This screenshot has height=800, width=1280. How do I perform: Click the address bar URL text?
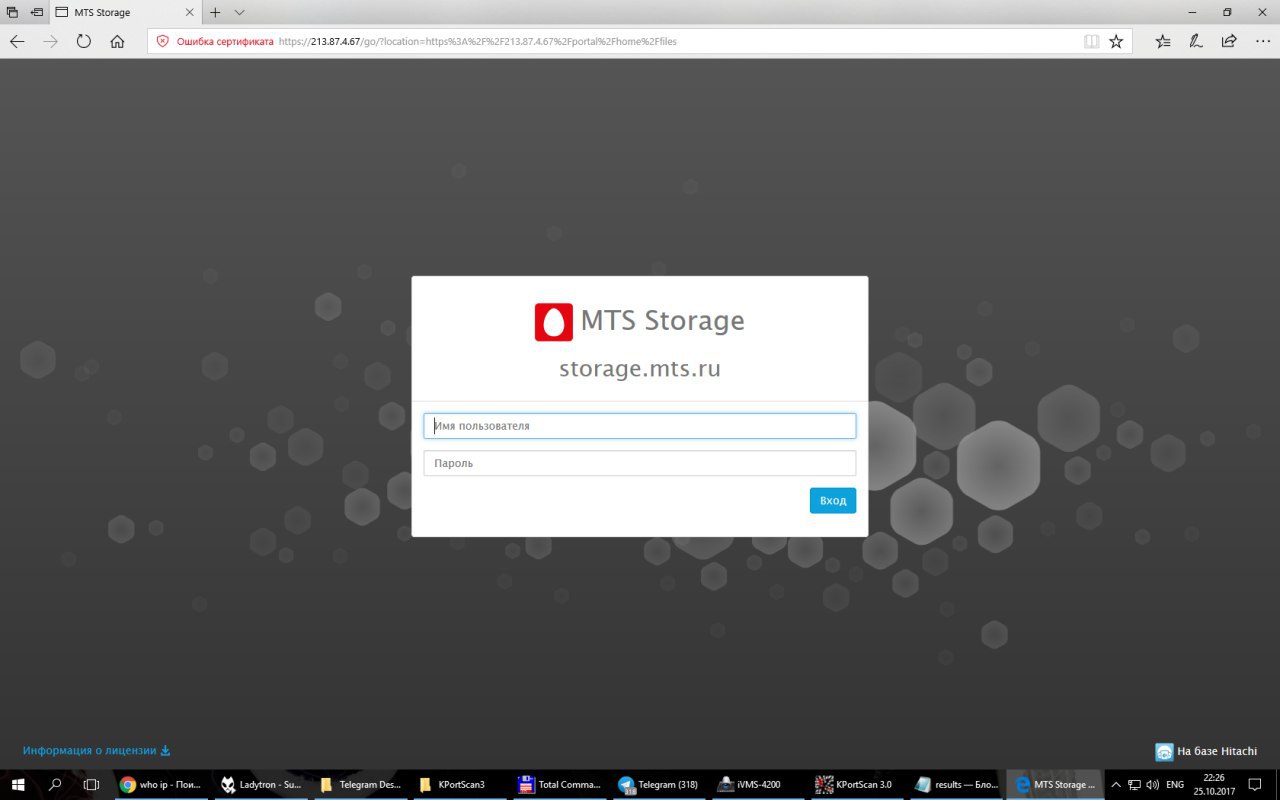[478, 42]
